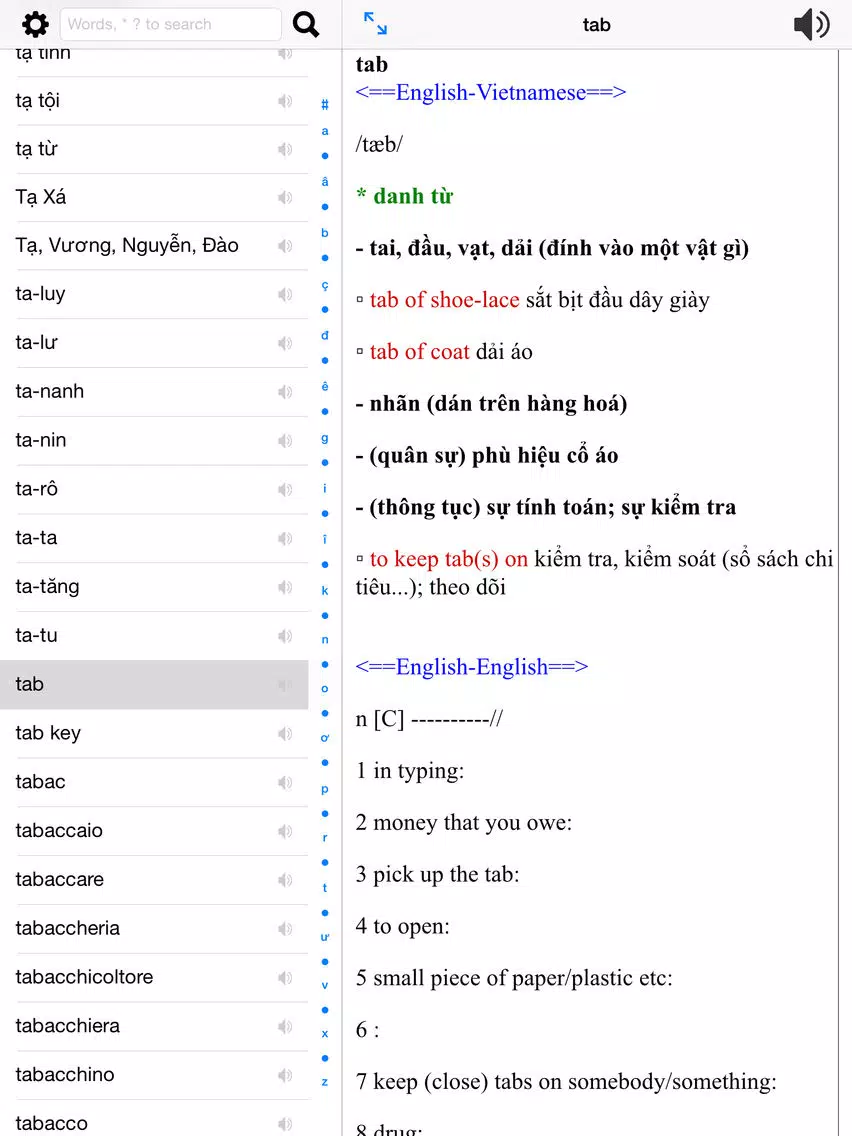
Task: Open entry "tabaccaio" in word list
Action: click(x=154, y=831)
